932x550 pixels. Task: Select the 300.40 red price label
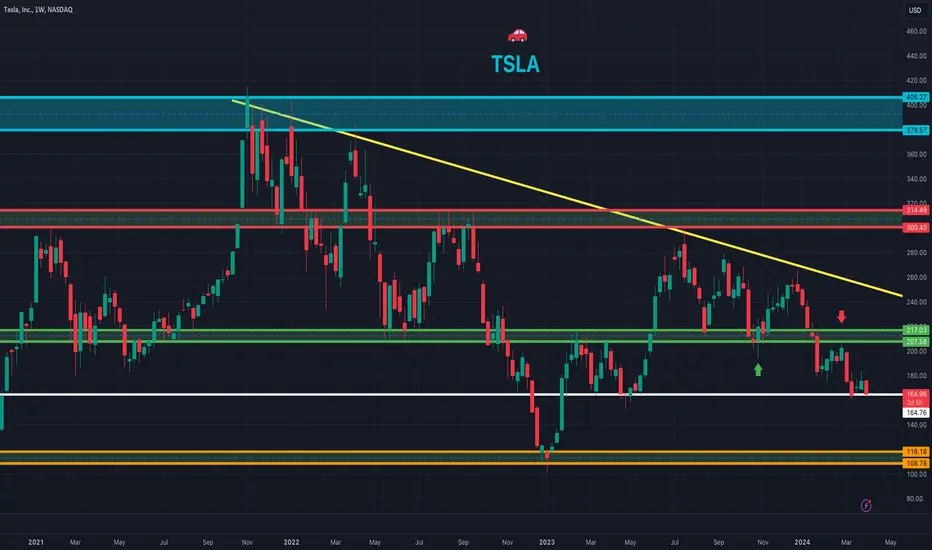coord(915,228)
